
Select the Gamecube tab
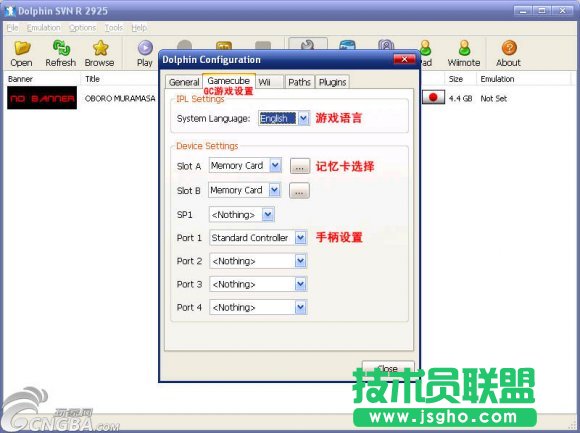[x=229, y=81]
